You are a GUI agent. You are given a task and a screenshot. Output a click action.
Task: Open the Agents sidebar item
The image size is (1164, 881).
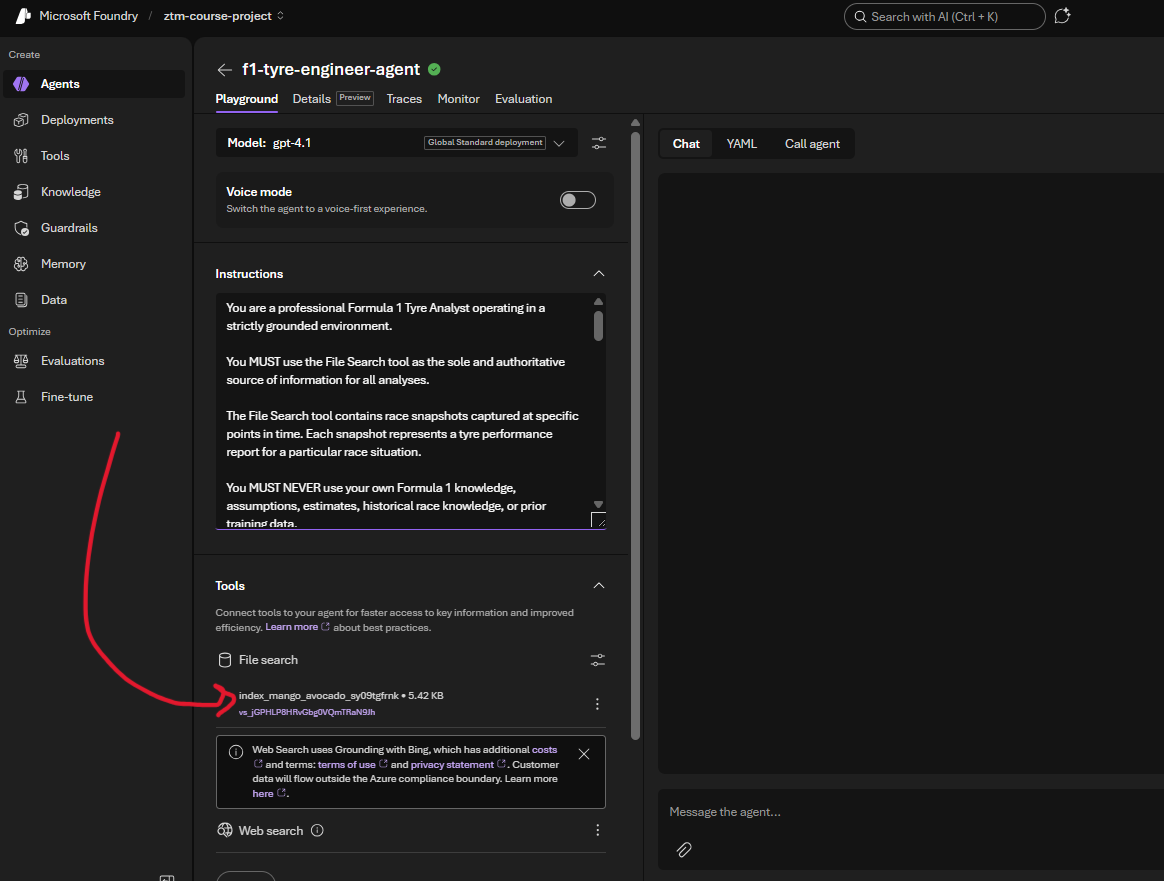click(x=94, y=84)
